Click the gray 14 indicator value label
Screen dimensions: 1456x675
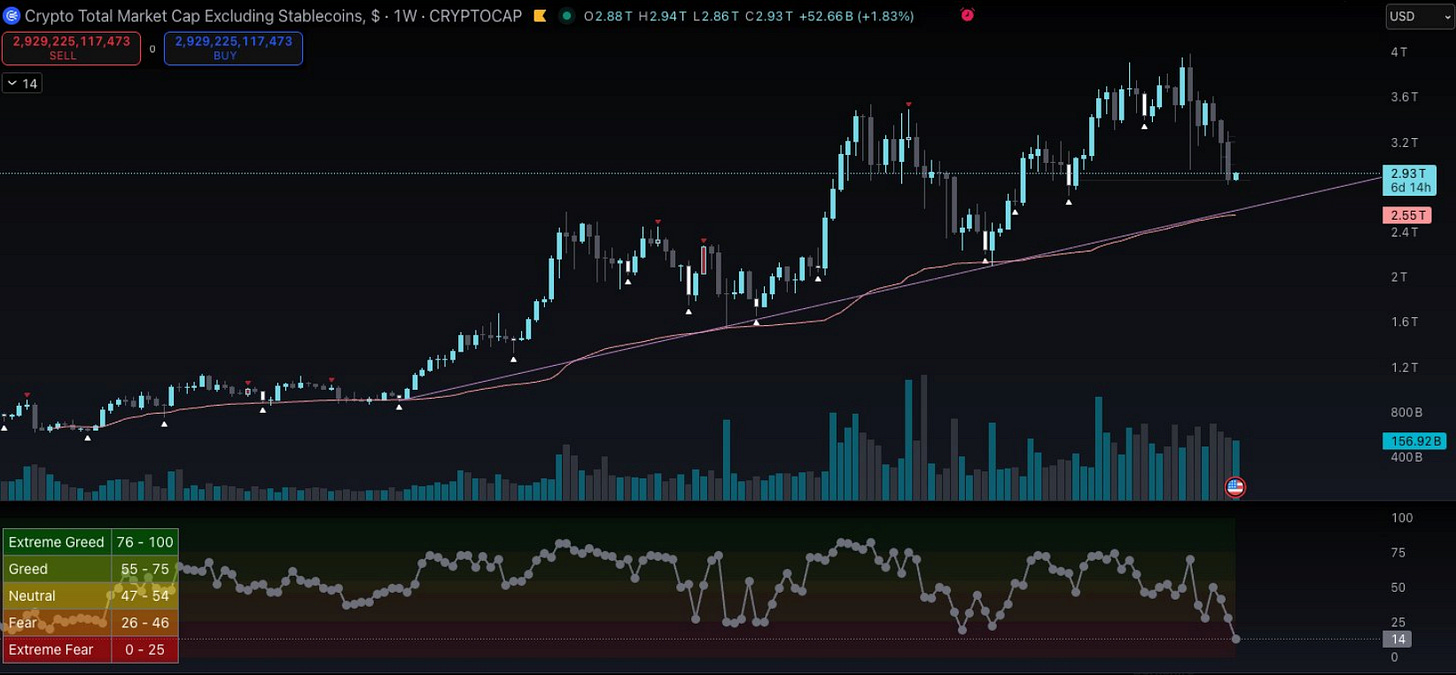[x=1397, y=639]
